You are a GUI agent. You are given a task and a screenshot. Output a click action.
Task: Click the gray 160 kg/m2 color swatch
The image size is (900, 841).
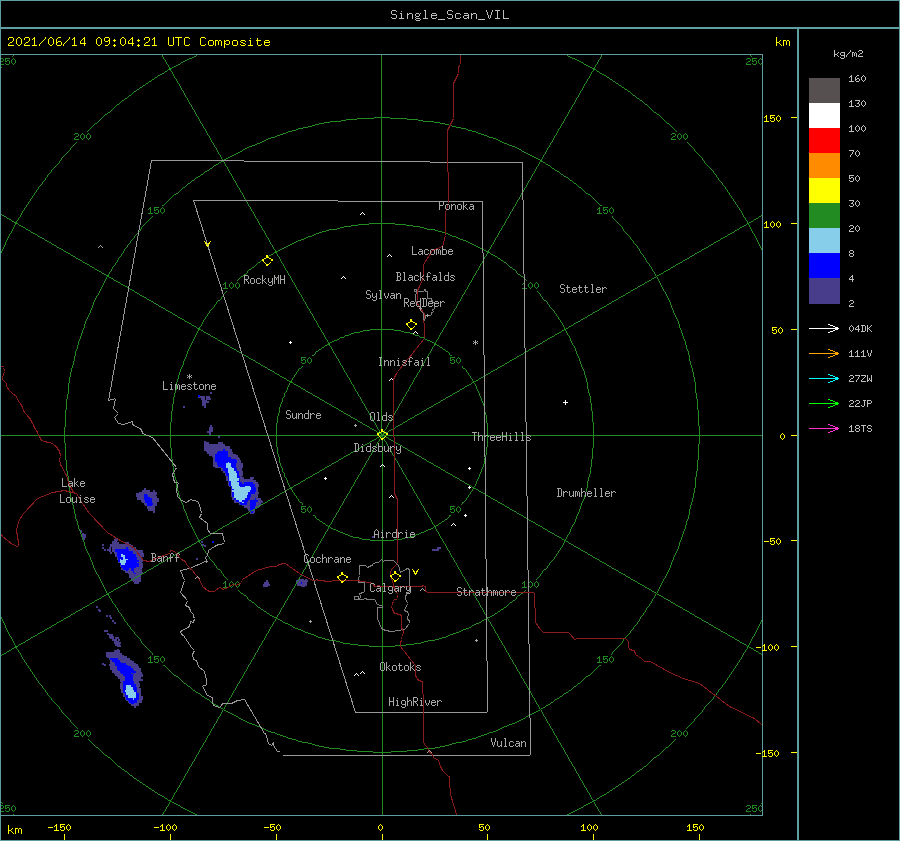[824, 91]
